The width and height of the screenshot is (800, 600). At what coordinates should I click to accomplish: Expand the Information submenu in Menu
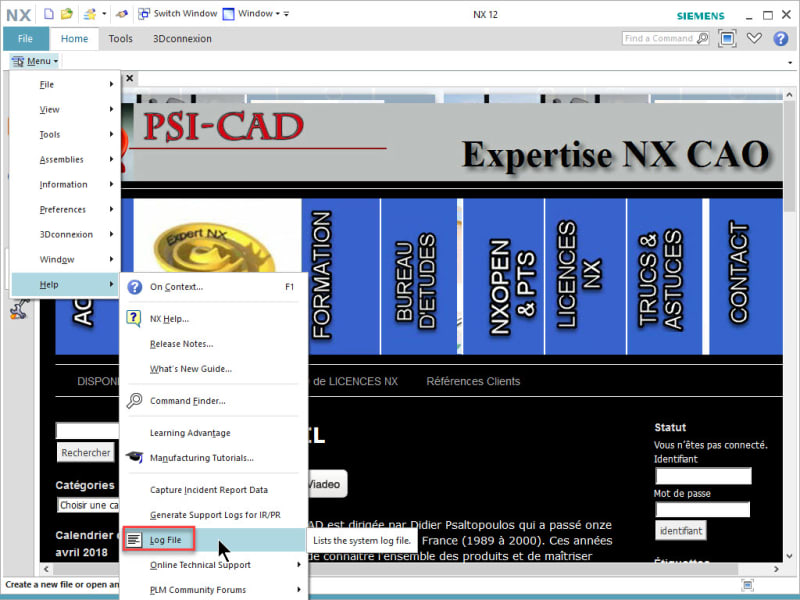pos(65,184)
